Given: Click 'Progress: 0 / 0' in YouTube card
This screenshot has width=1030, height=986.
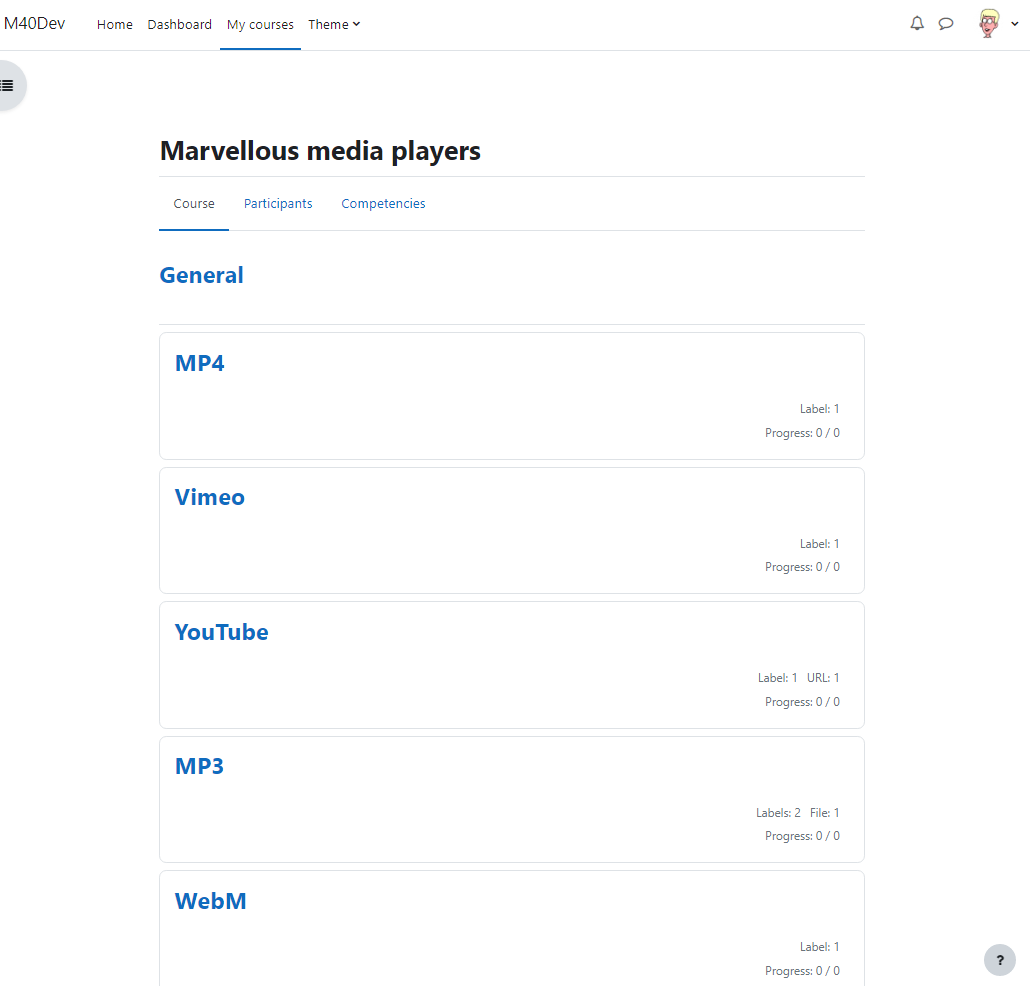Looking at the screenshot, I should pyautogui.click(x=802, y=702).
